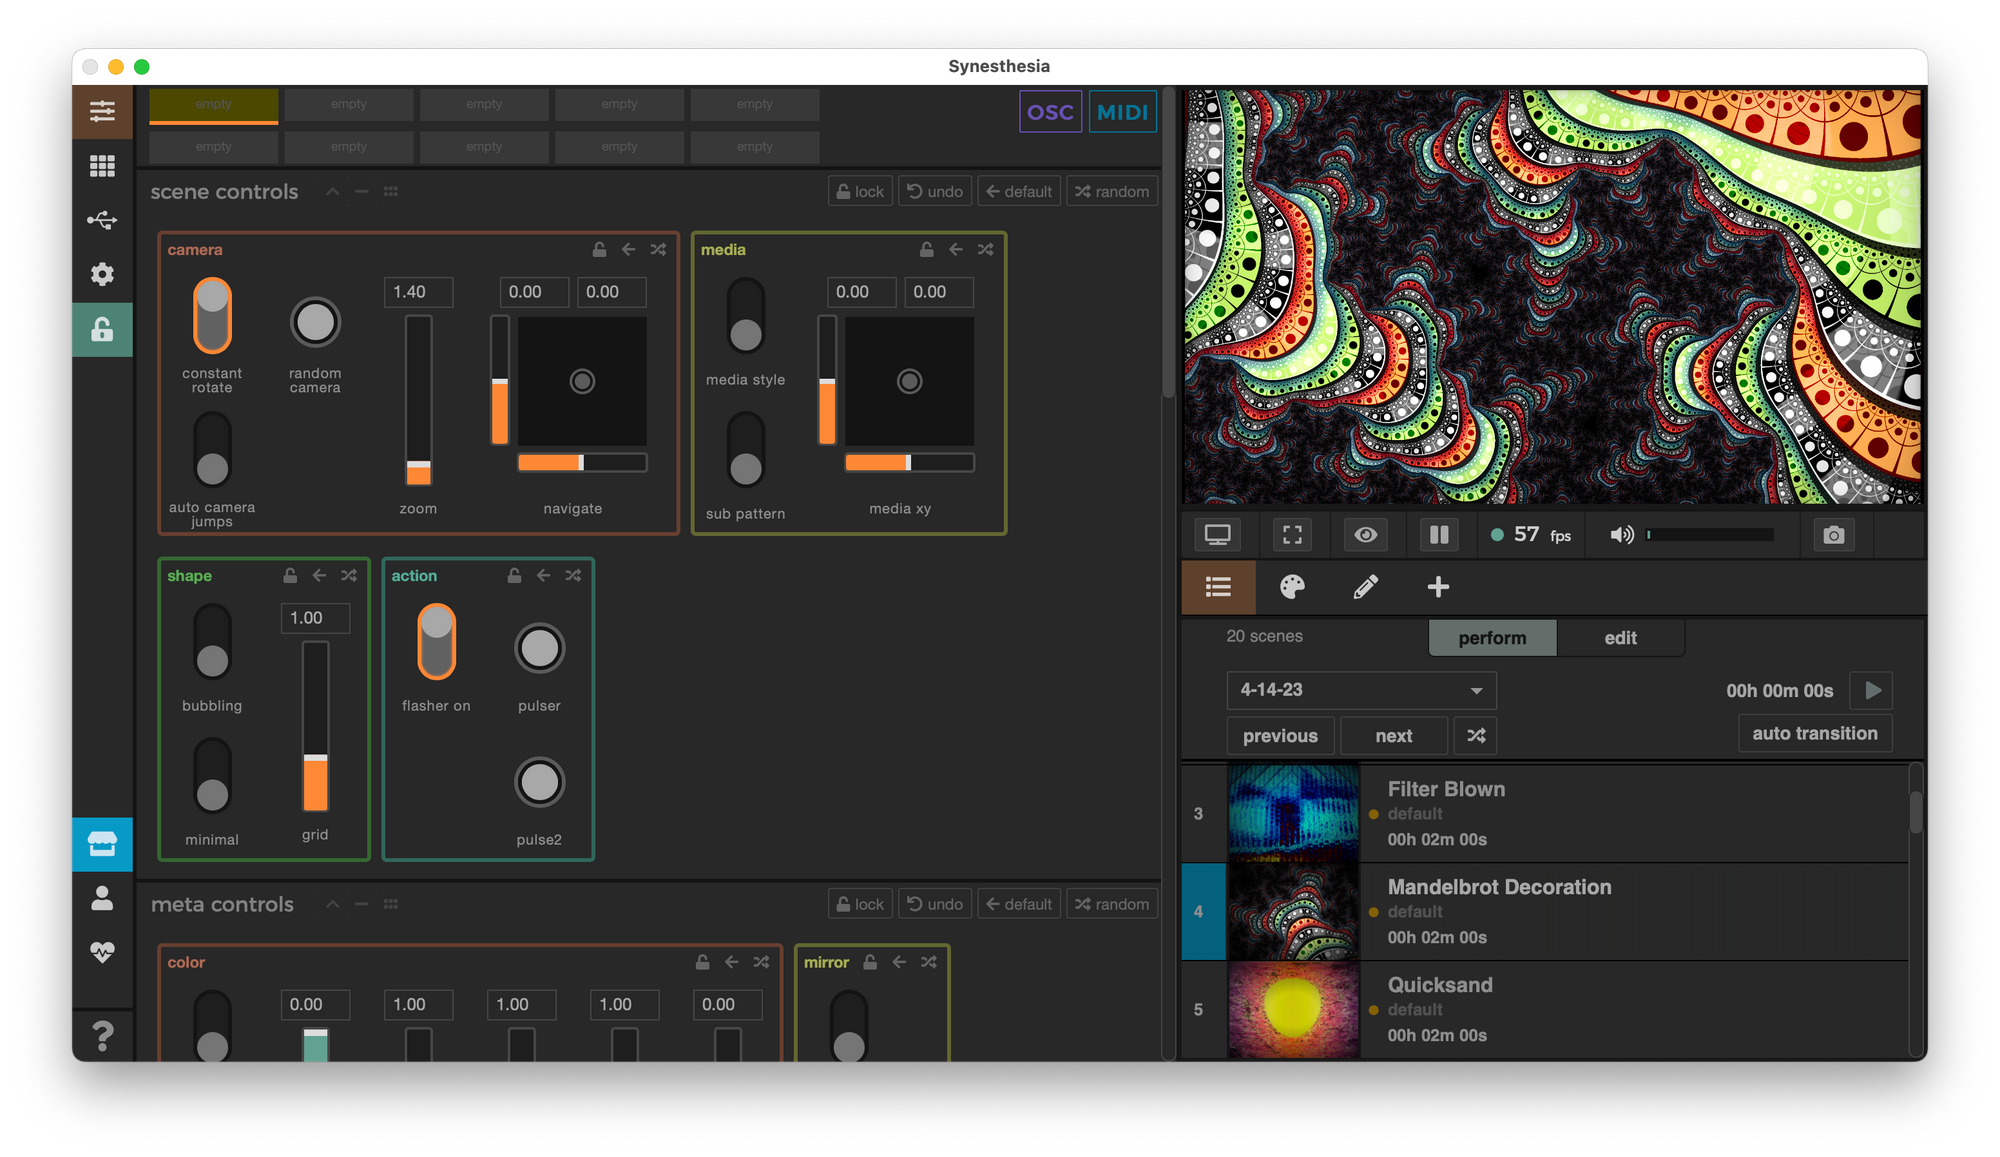Viewport: 2000px width, 1157px height.
Task: Pause the visual preview
Action: [x=1439, y=535]
